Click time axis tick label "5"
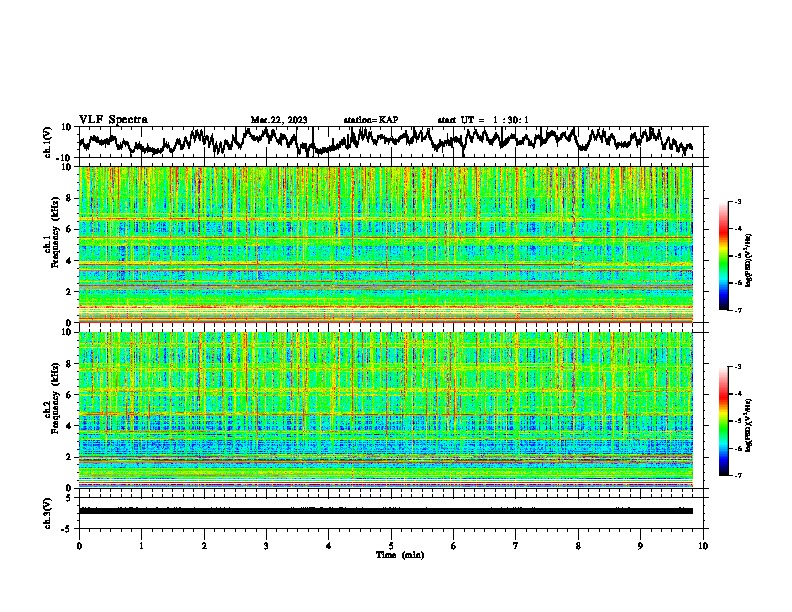This screenshot has width=792, height=612. point(391,546)
